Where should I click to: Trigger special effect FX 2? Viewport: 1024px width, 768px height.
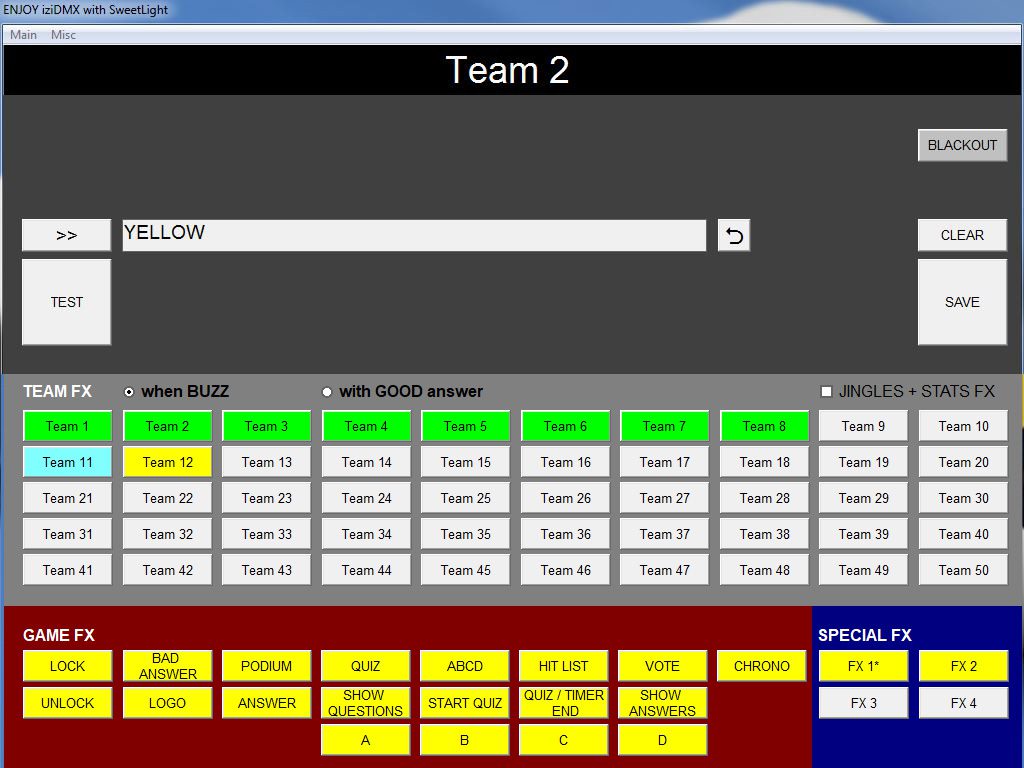(963, 666)
